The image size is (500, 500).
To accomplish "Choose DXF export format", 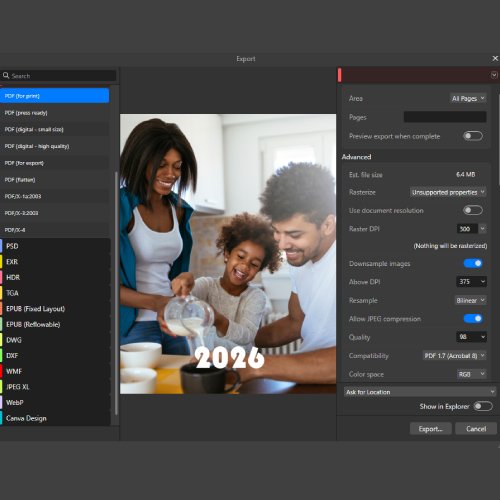I will 55,356.
